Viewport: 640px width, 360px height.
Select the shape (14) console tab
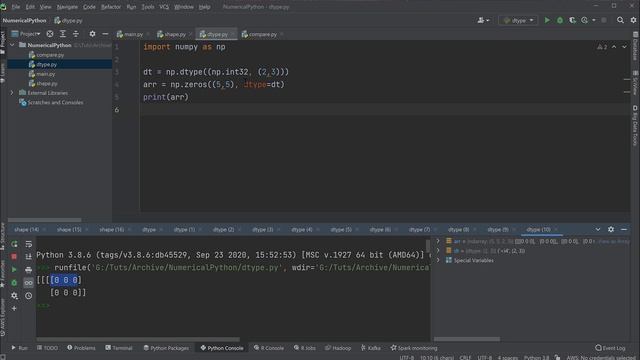pyautogui.click(x=27, y=229)
